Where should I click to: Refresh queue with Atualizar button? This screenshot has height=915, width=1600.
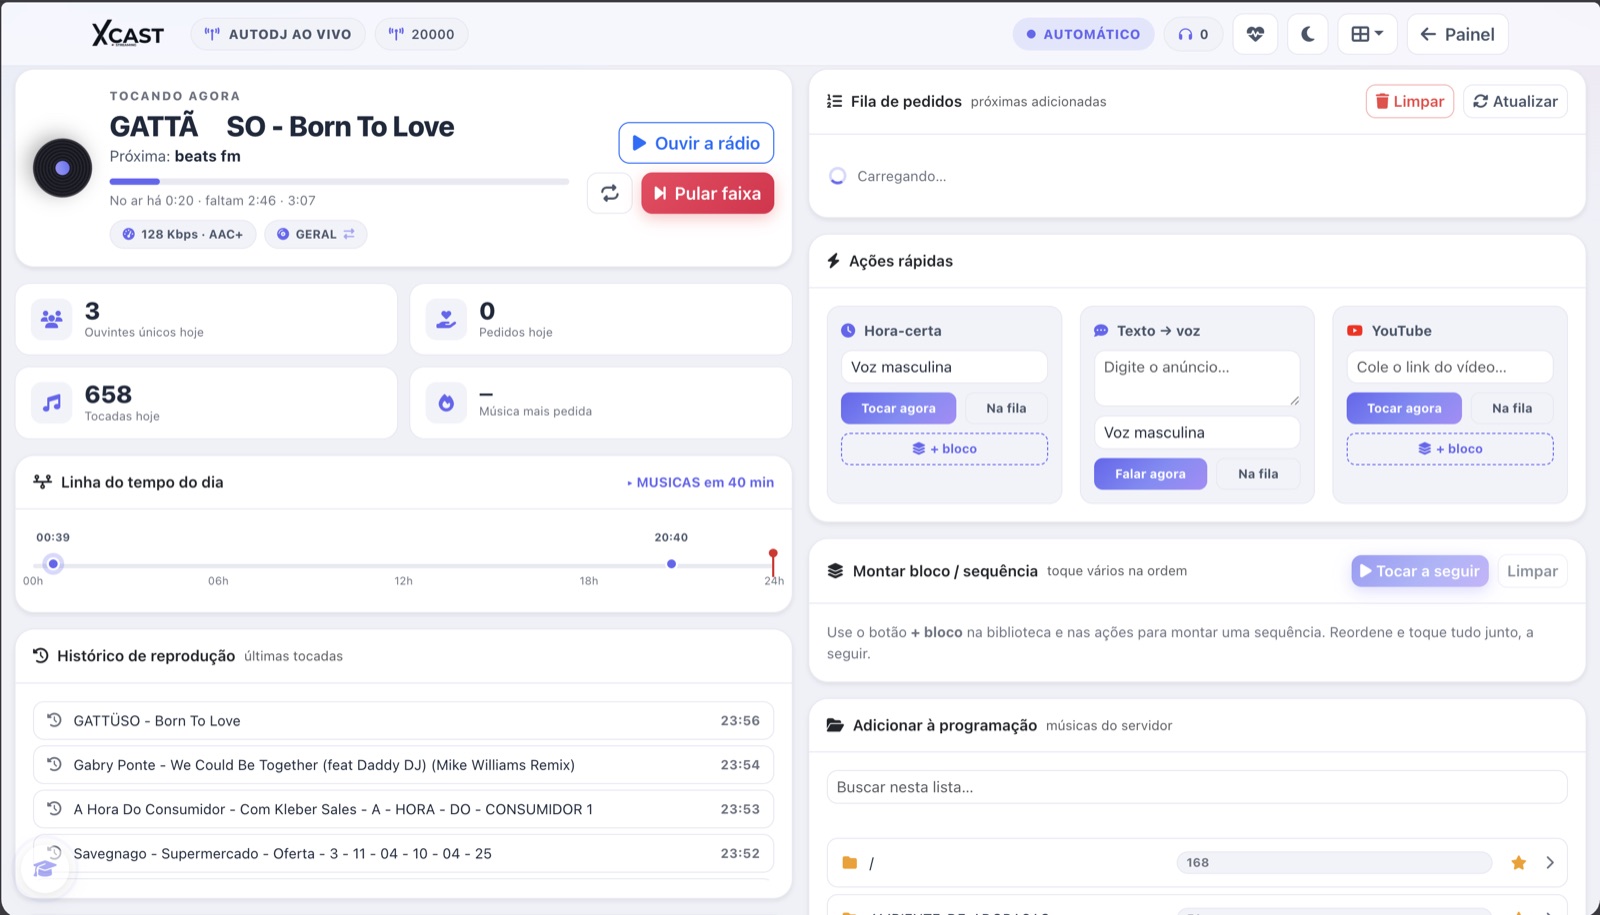tap(1515, 101)
